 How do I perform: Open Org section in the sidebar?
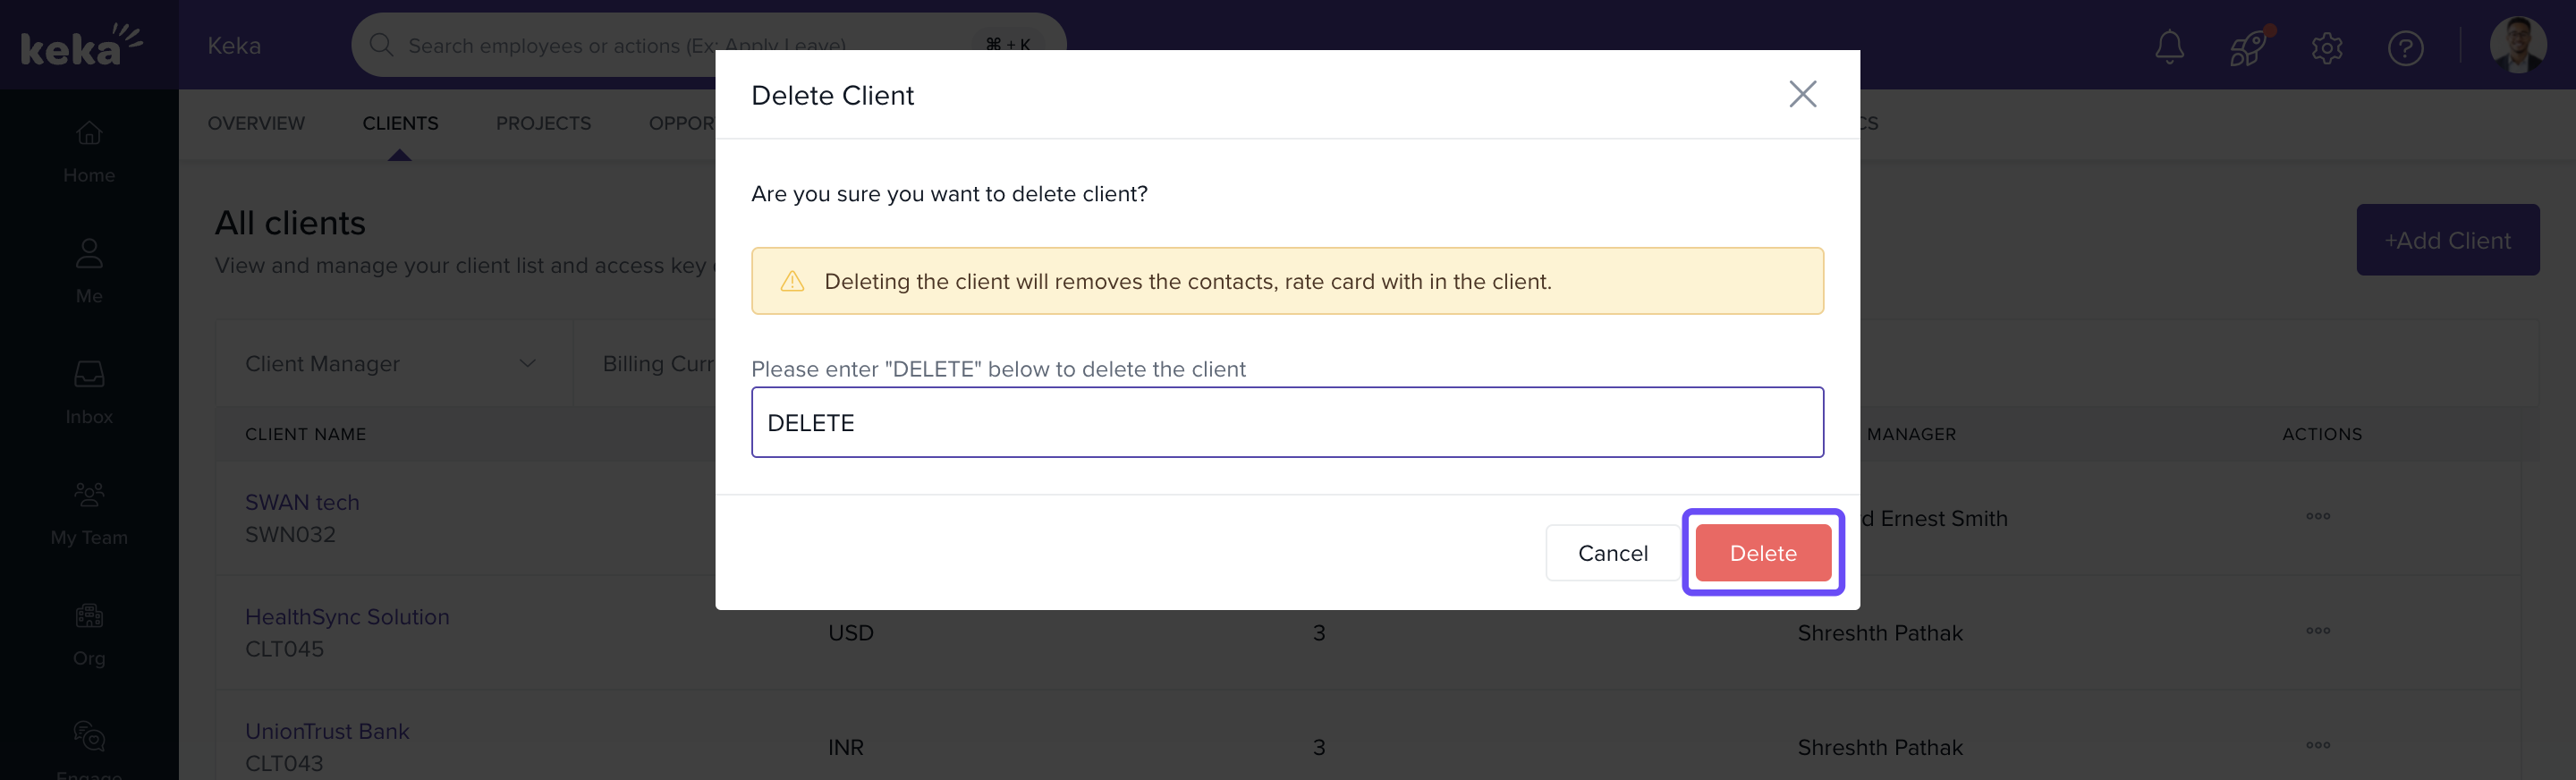[89, 634]
